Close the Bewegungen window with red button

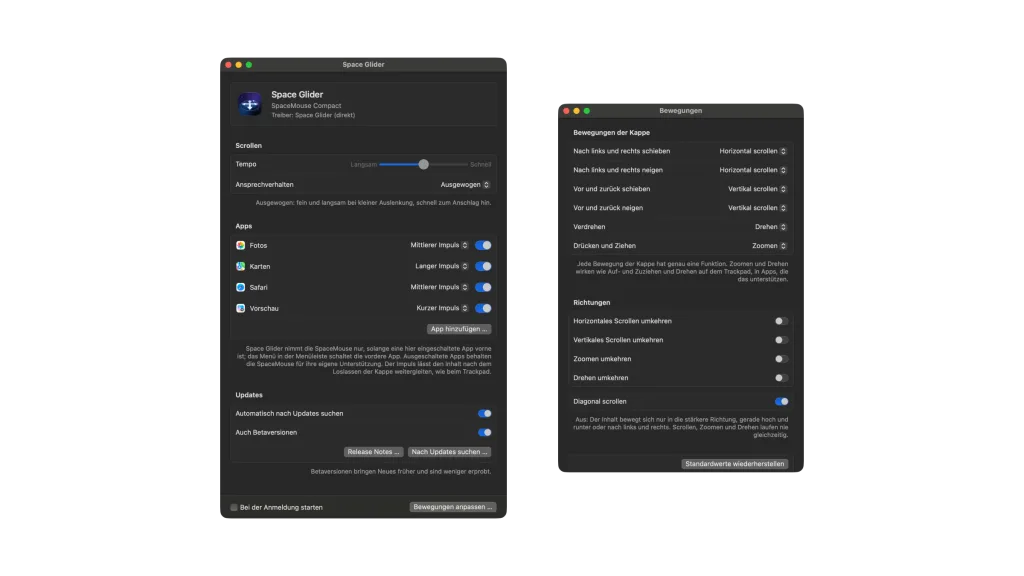click(566, 111)
